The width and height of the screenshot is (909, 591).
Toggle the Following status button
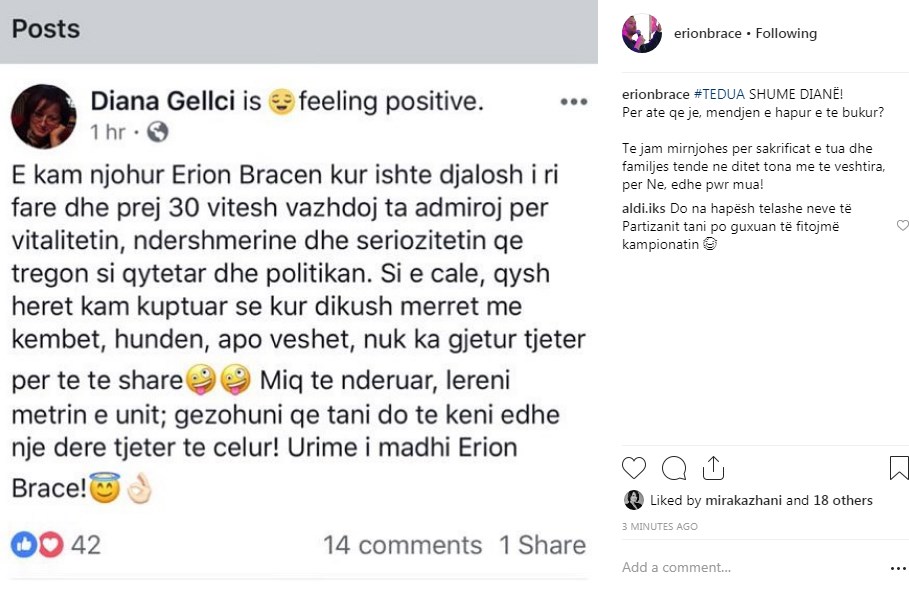[x=786, y=34]
